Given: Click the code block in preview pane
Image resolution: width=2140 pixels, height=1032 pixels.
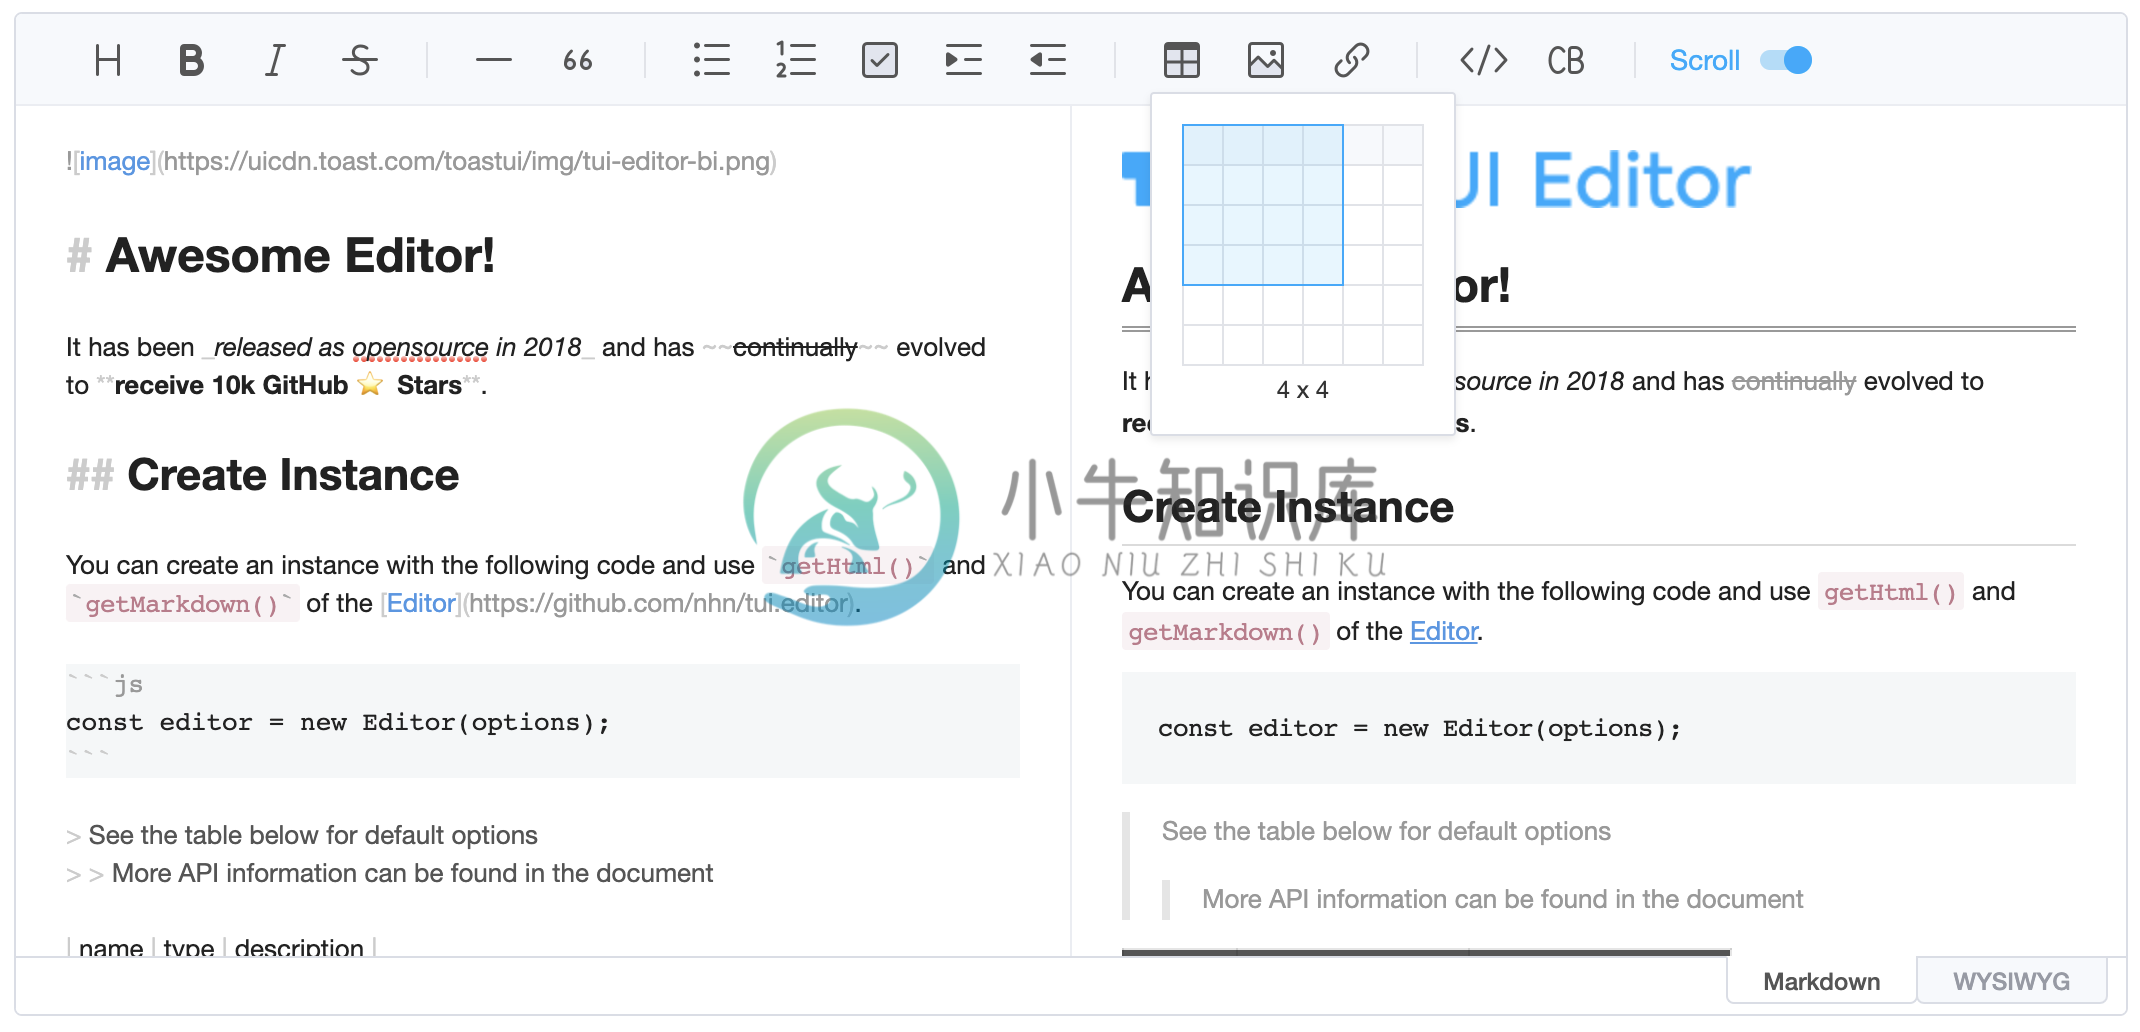Looking at the screenshot, I should [x=1598, y=728].
